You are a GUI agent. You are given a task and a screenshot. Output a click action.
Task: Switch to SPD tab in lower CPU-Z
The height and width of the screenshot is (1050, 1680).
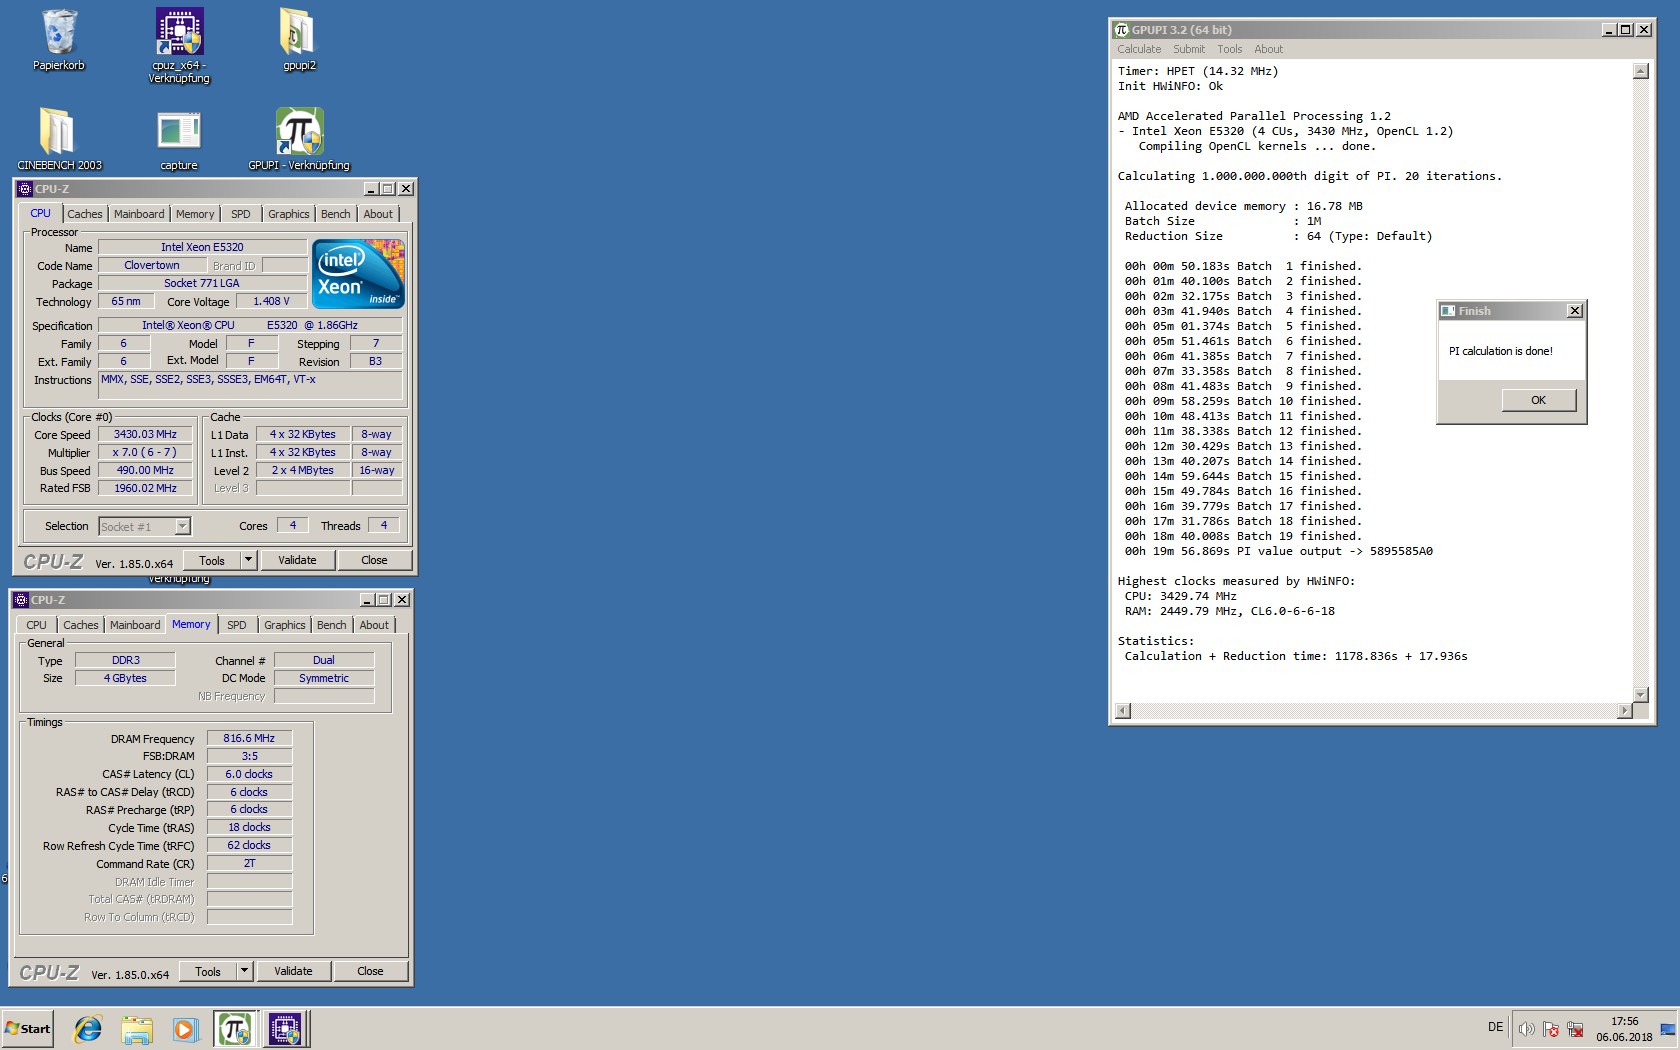(x=237, y=625)
